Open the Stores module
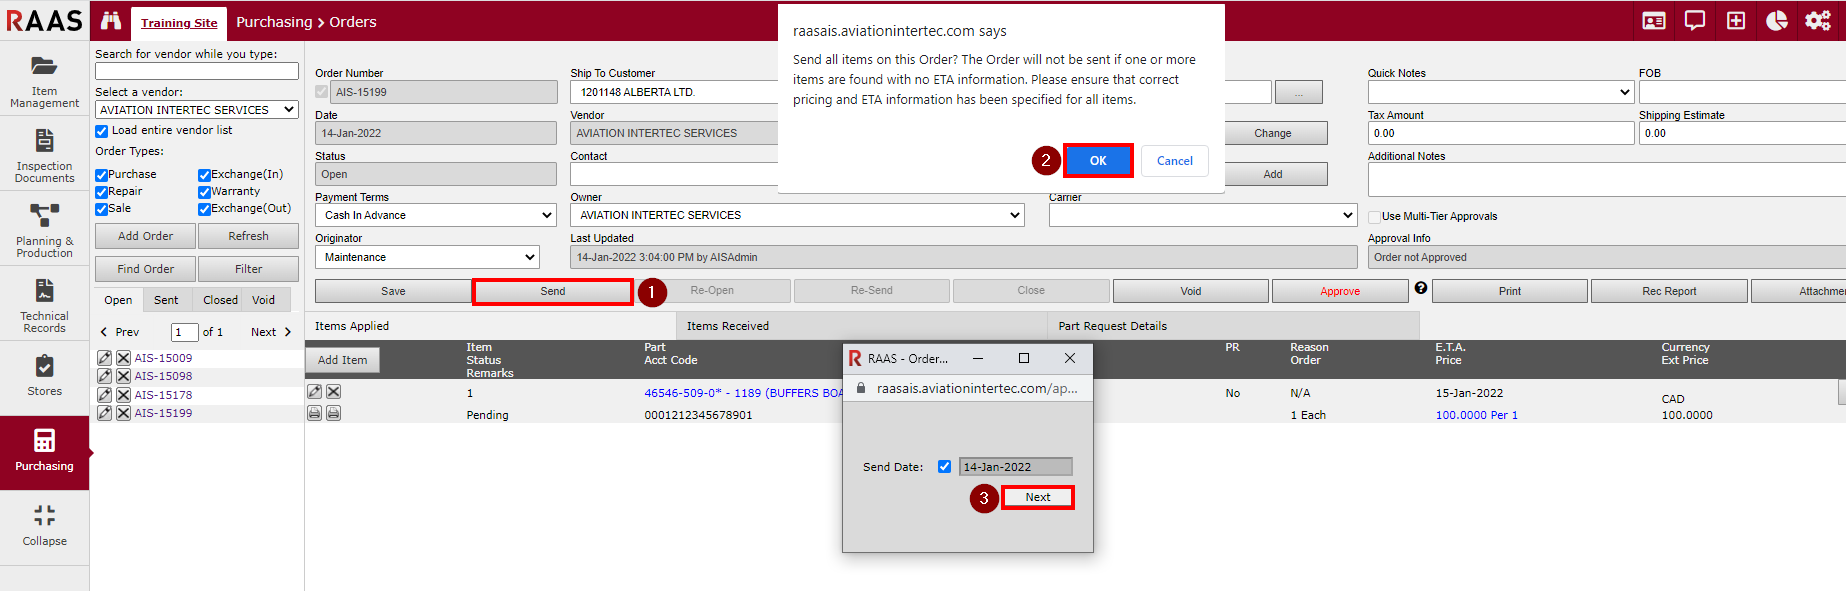1846x591 pixels. click(x=44, y=376)
